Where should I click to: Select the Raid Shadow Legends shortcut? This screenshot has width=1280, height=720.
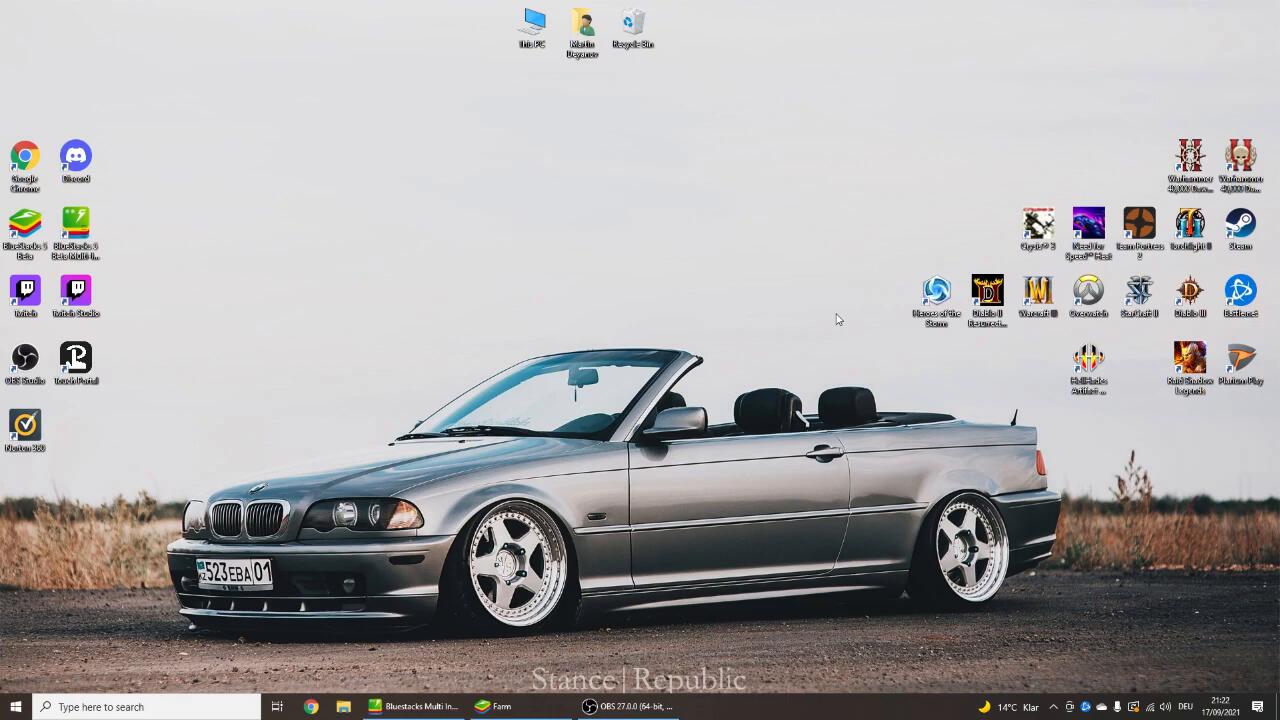1189,360
